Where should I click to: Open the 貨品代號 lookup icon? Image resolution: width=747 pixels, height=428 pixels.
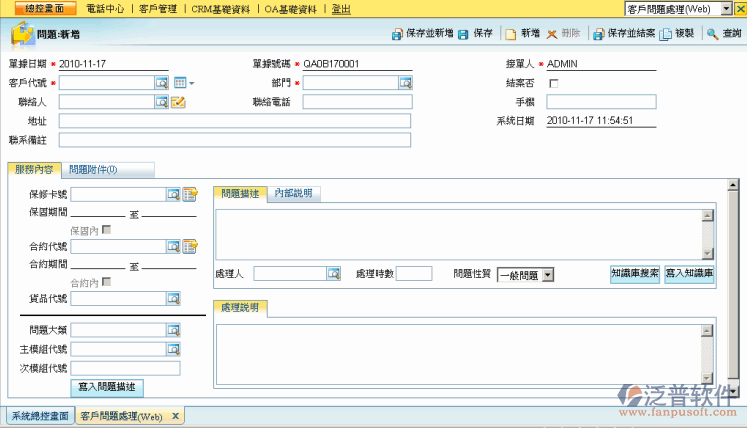[173, 298]
